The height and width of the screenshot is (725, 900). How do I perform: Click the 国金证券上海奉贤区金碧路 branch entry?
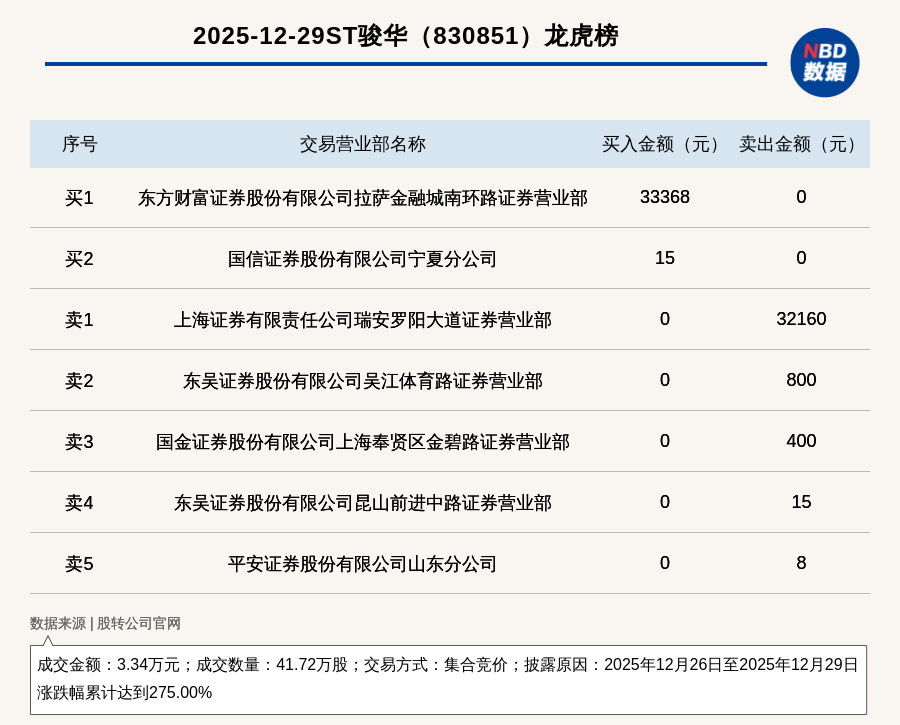pos(362,442)
